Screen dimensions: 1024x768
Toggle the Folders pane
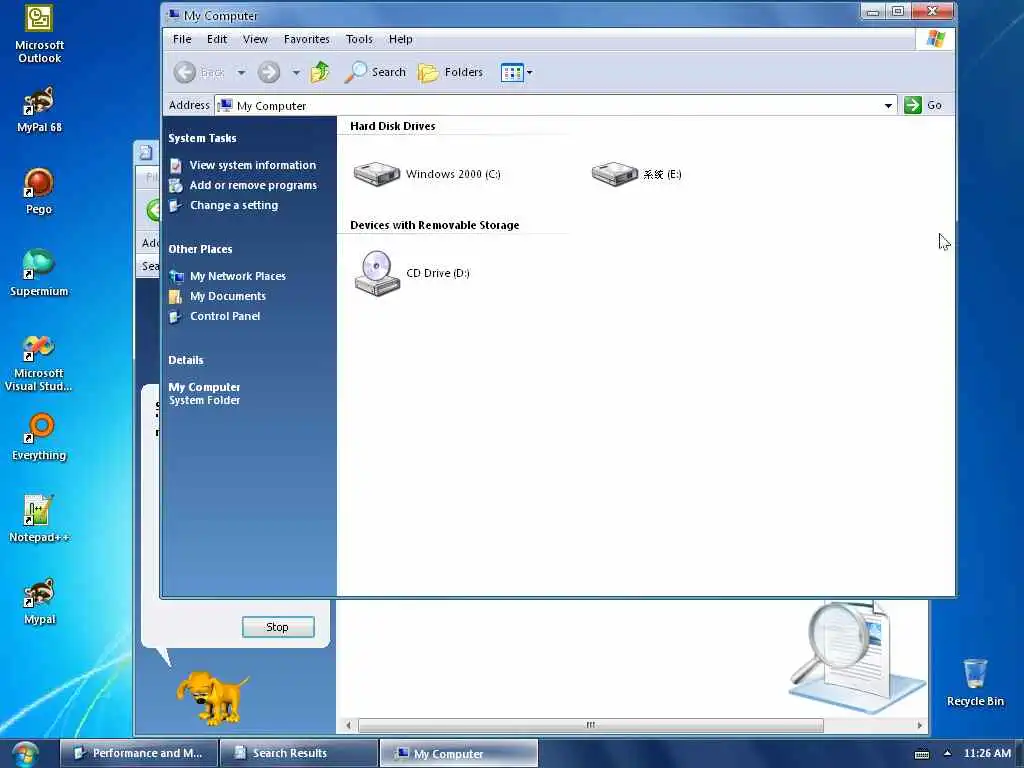click(451, 72)
